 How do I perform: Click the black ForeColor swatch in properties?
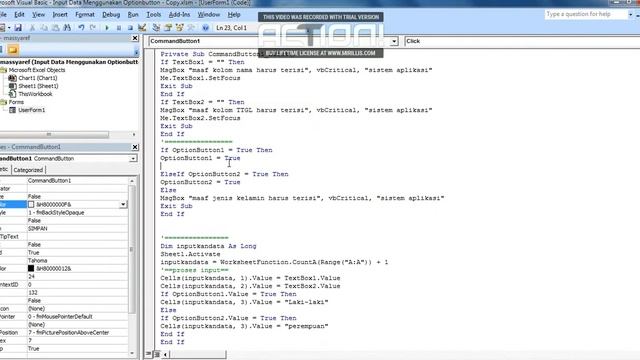click(31, 269)
